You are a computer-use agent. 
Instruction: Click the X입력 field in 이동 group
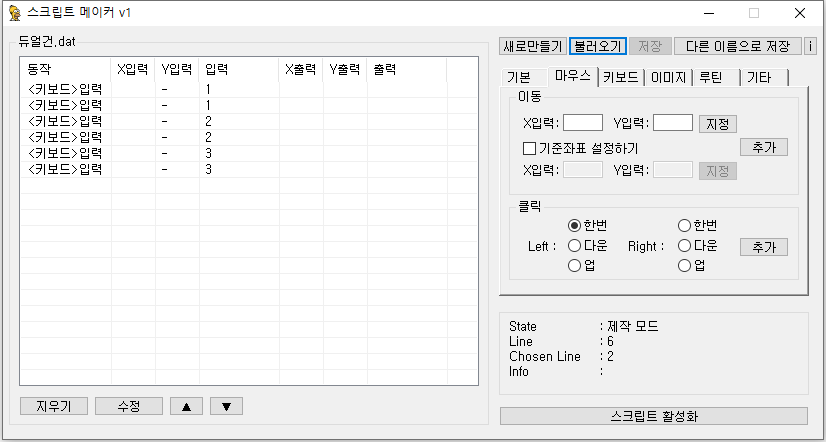click(583, 123)
